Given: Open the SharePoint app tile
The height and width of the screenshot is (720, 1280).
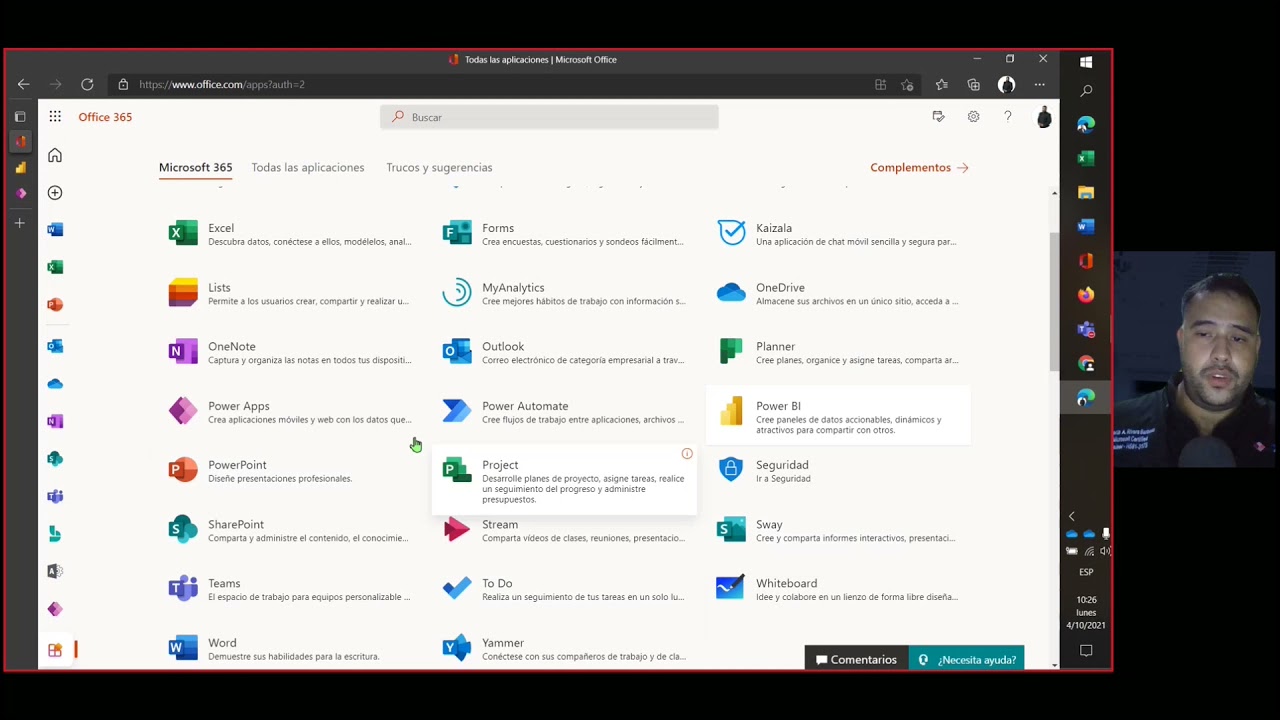Looking at the screenshot, I should point(290,530).
